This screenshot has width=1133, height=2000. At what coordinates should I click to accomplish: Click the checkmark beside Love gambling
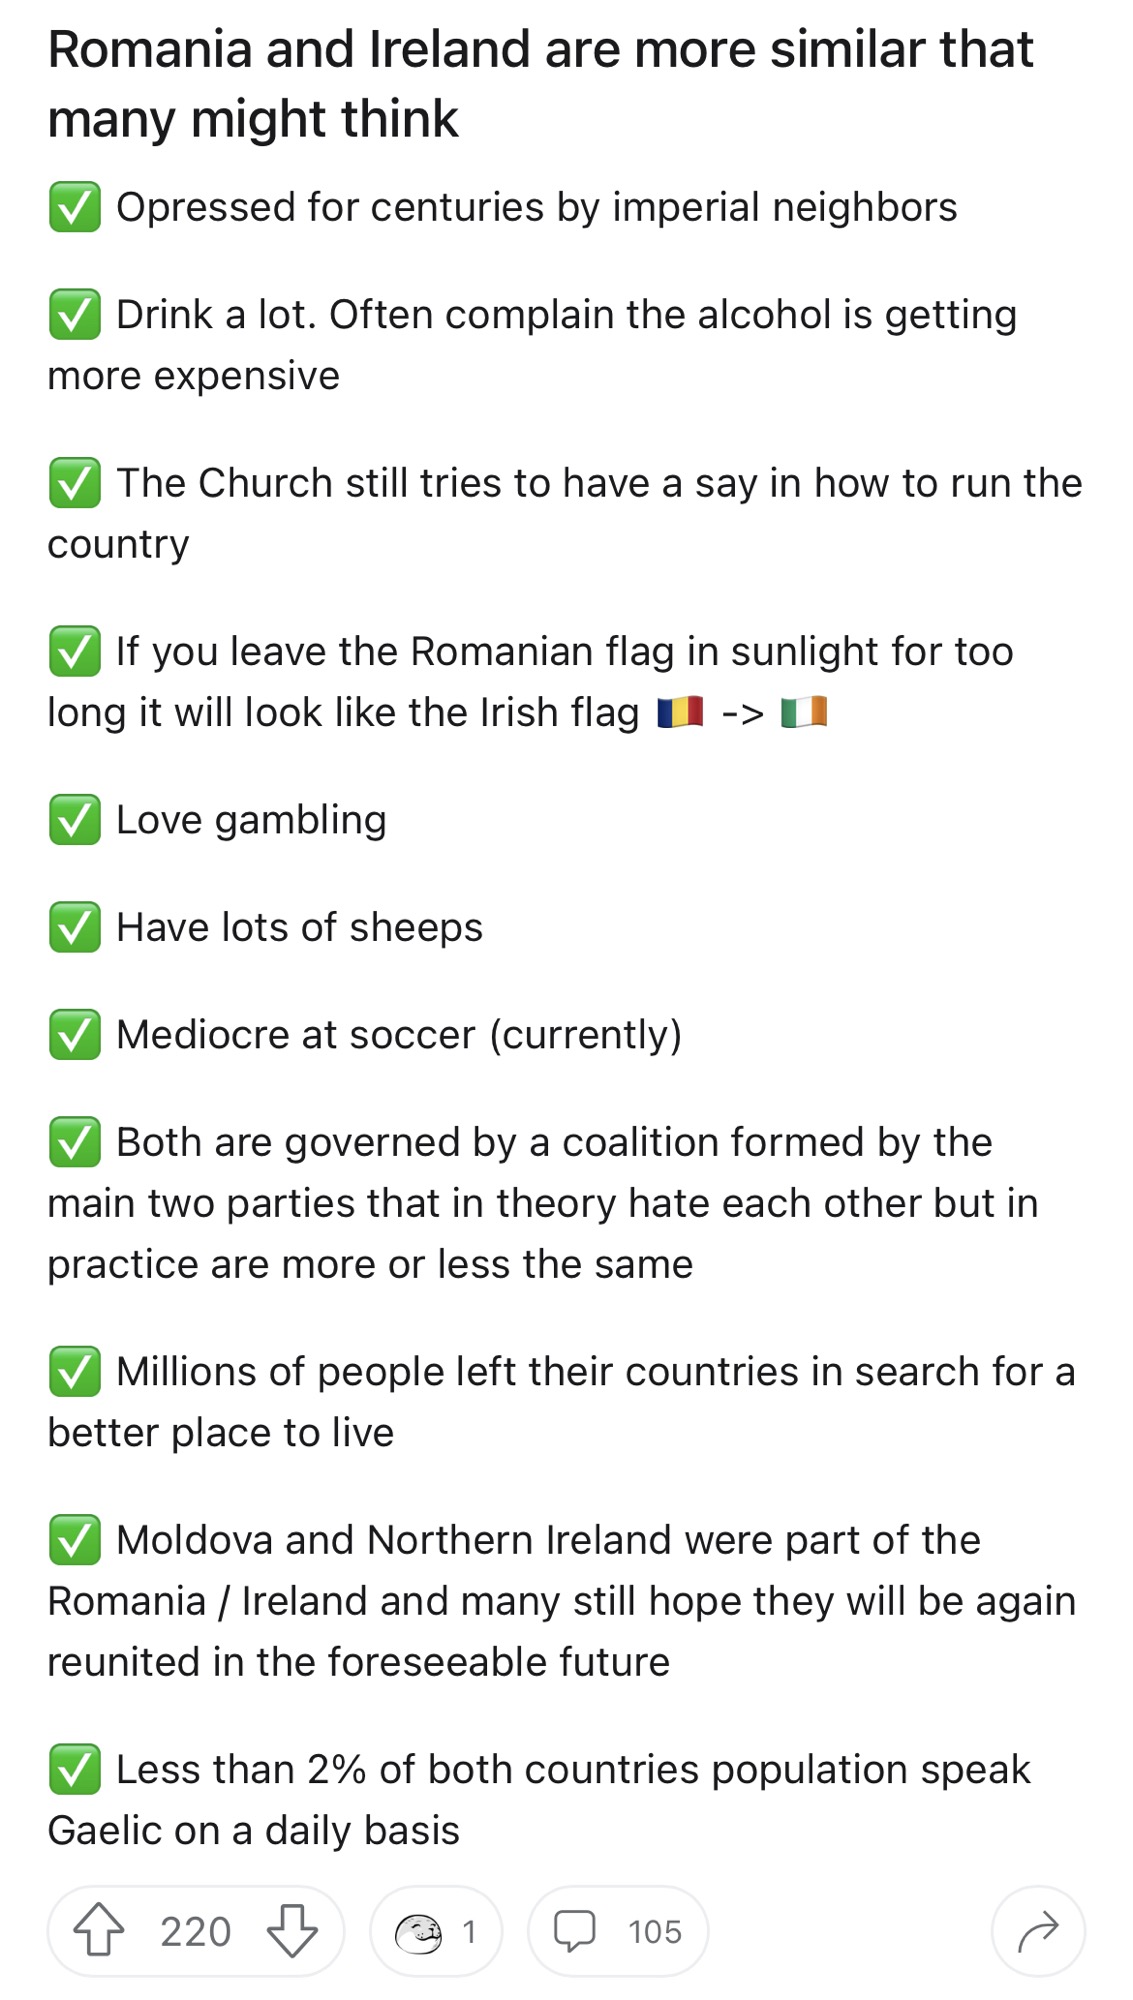(x=73, y=820)
